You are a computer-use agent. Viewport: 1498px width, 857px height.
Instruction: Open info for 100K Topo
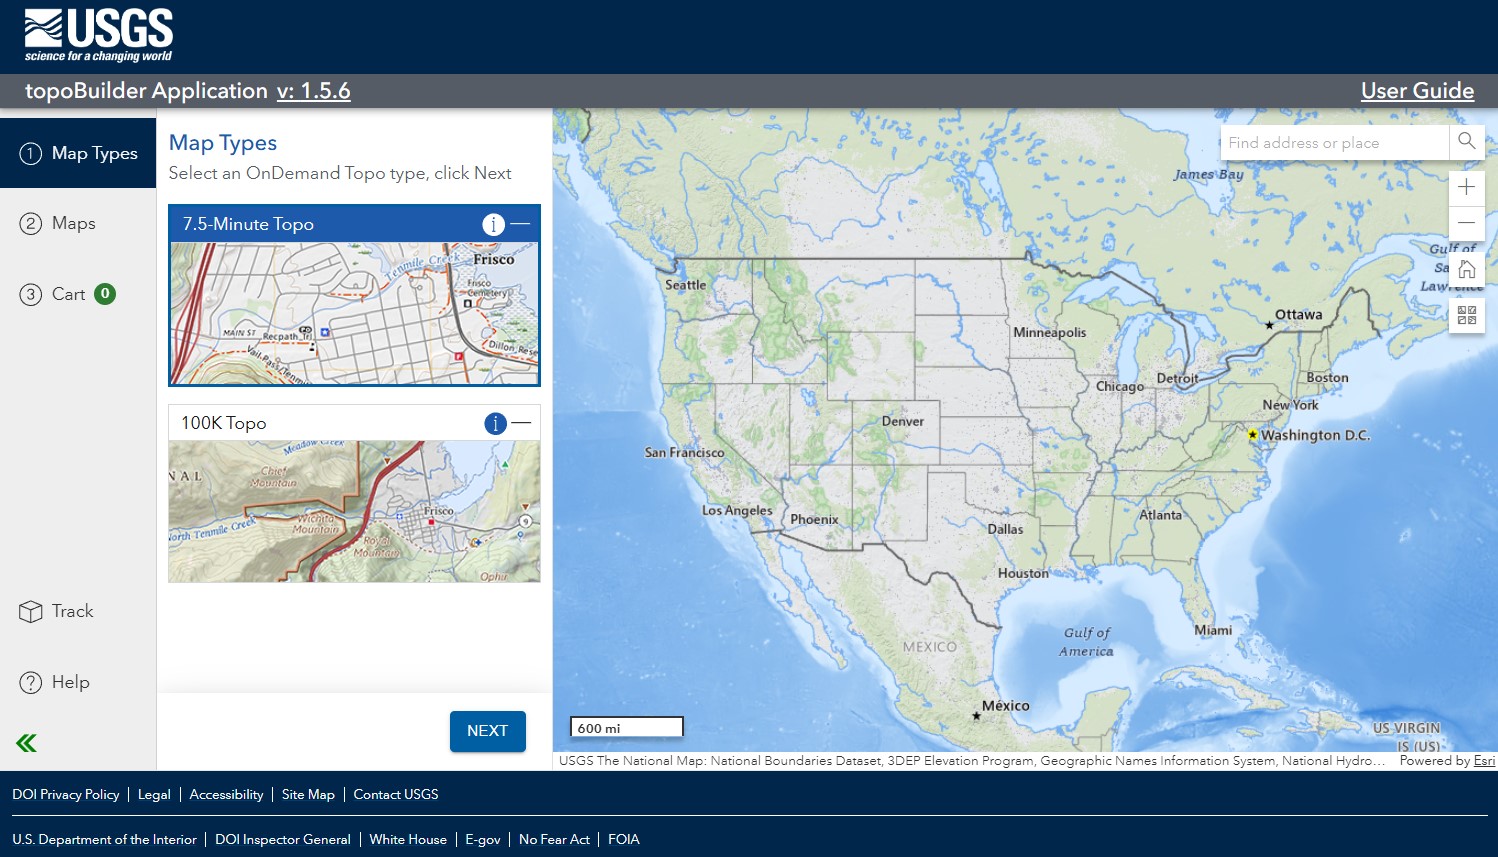pyautogui.click(x=495, y=423)
